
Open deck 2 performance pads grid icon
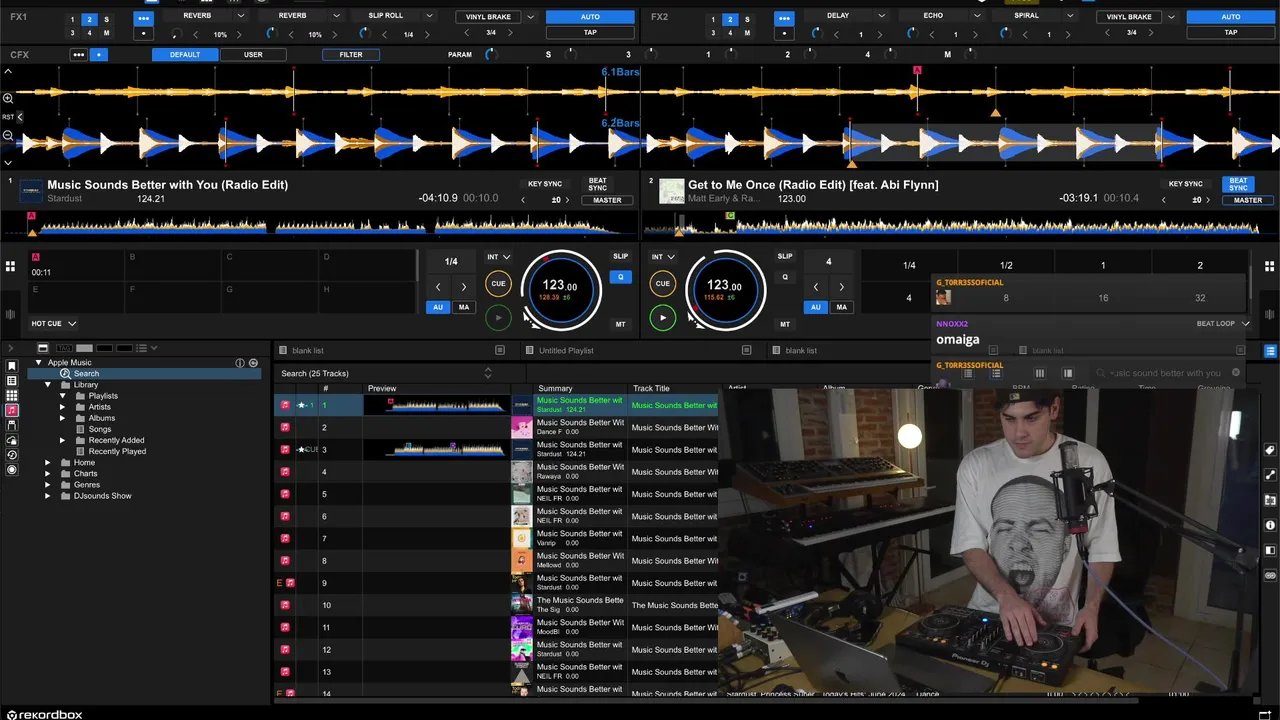coord(1270,266)
